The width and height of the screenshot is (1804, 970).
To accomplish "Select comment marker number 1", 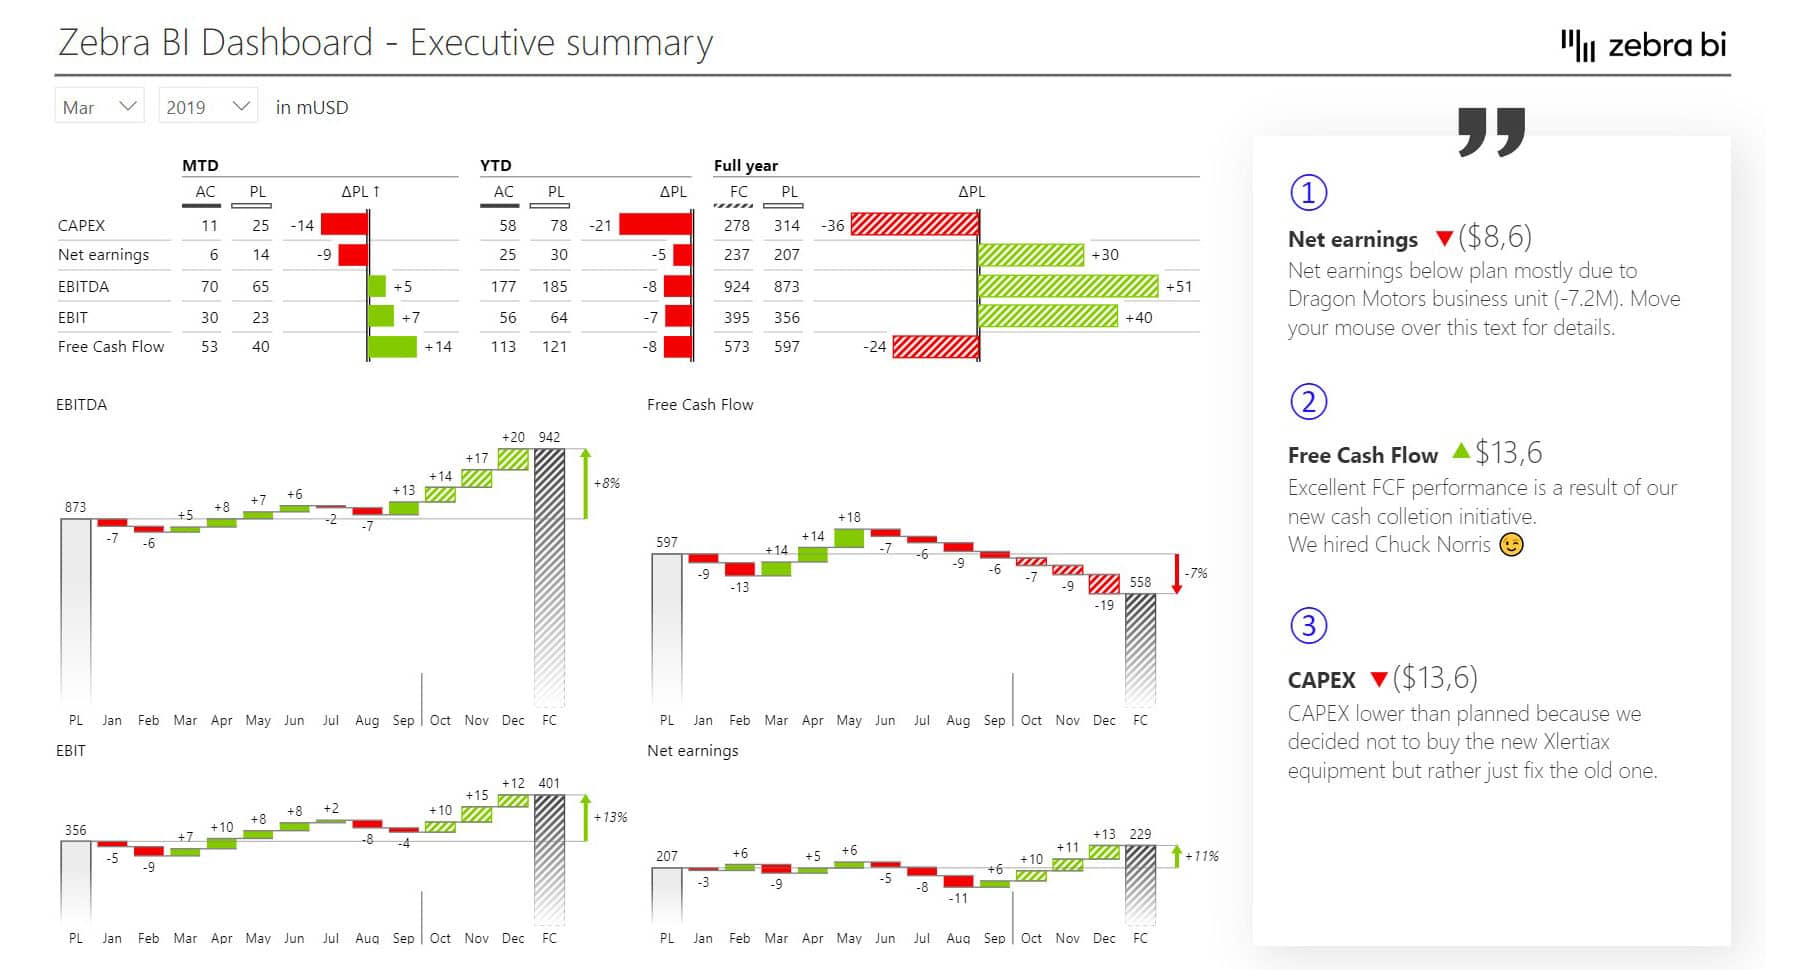I will click(1310, 192).
